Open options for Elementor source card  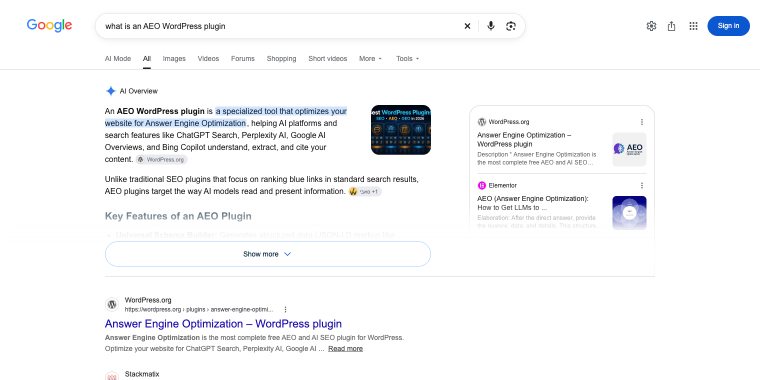(x=642, y=186)
